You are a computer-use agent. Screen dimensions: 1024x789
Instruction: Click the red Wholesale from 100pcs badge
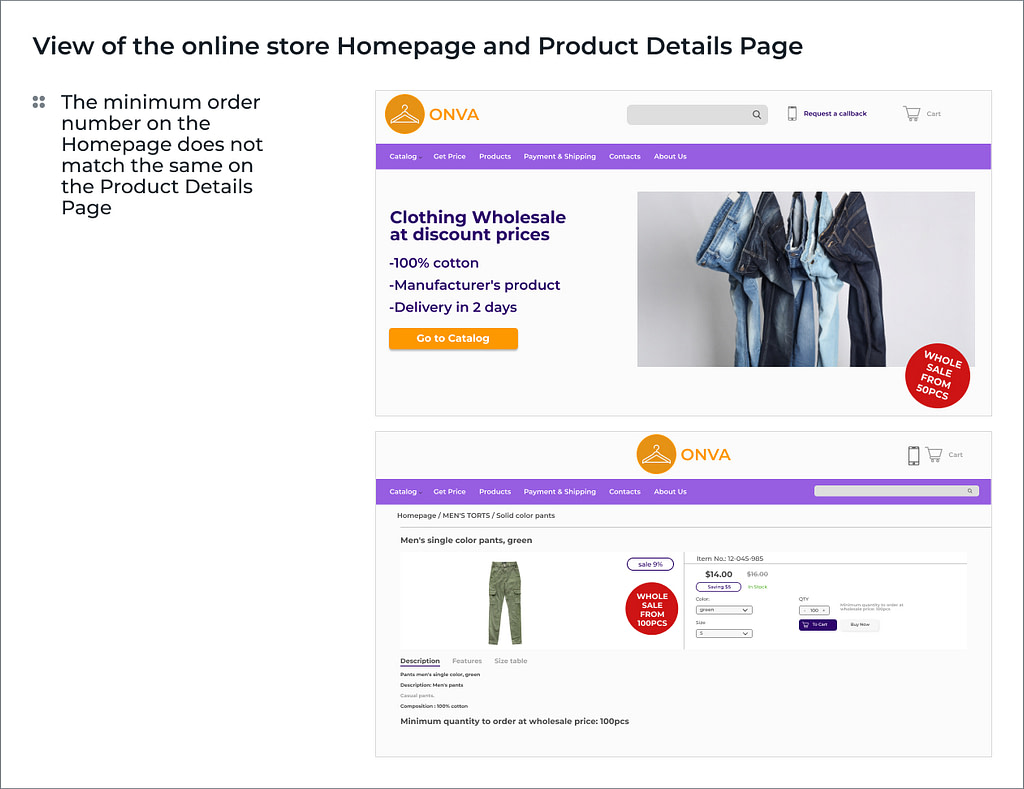click(652, 609)
